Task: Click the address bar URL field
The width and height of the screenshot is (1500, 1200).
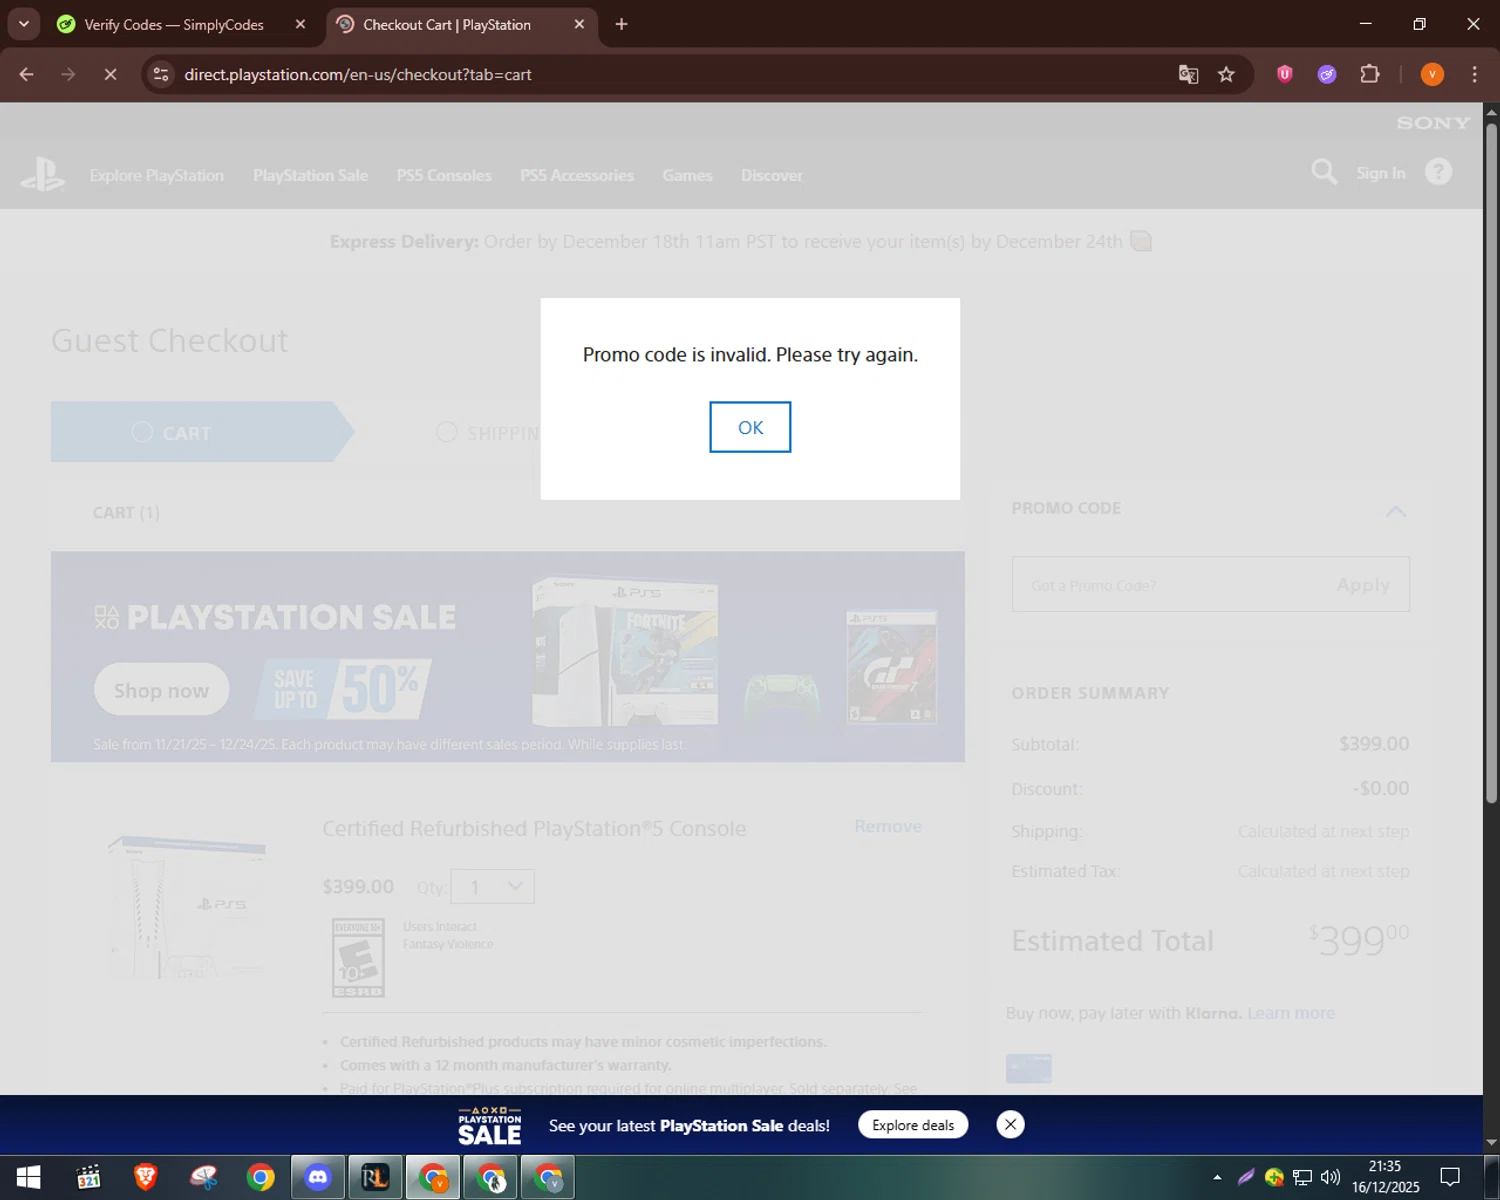Action: tap(660, 74)
